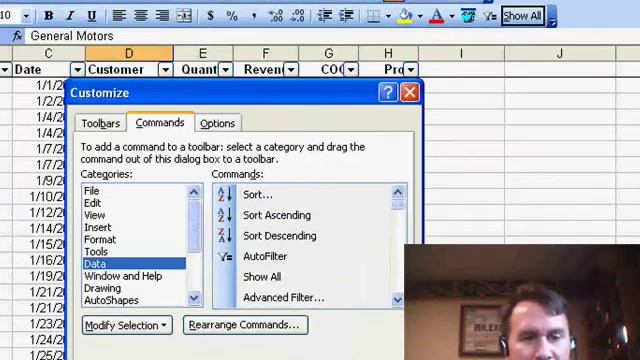Viewport: 640px width, 360px height.
Task: Select File in Categories list
Action: coord(134,191)
